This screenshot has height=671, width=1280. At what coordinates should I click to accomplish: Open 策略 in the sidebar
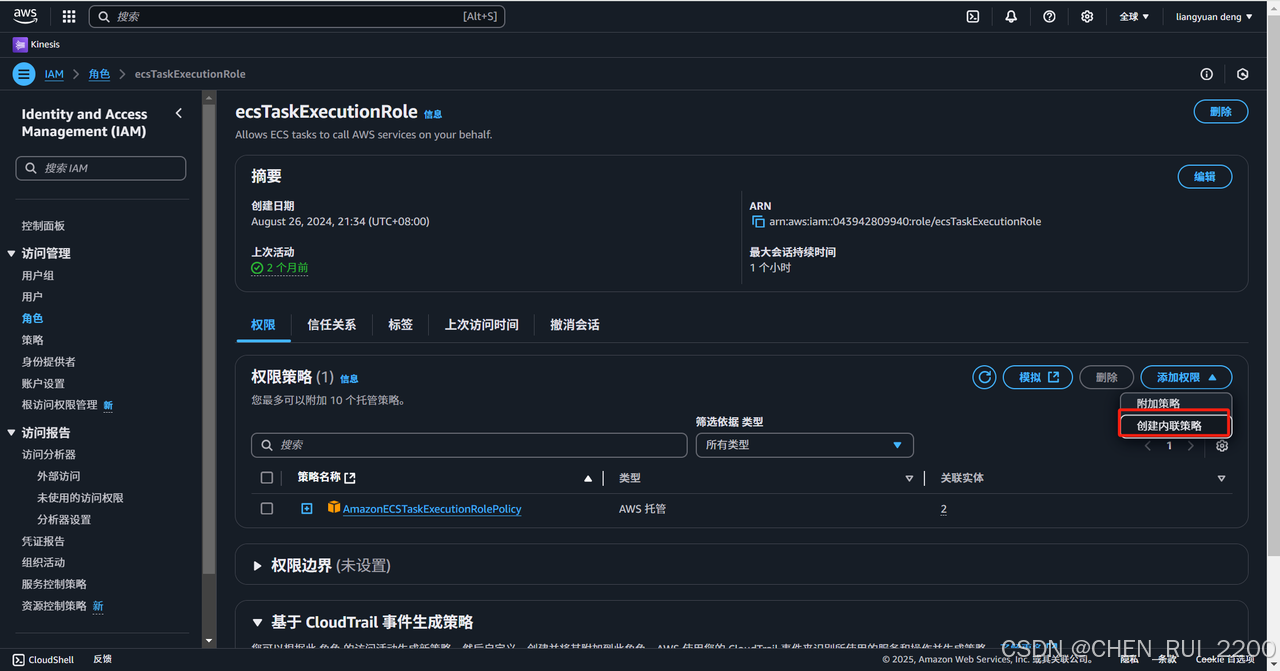point(33,340)
